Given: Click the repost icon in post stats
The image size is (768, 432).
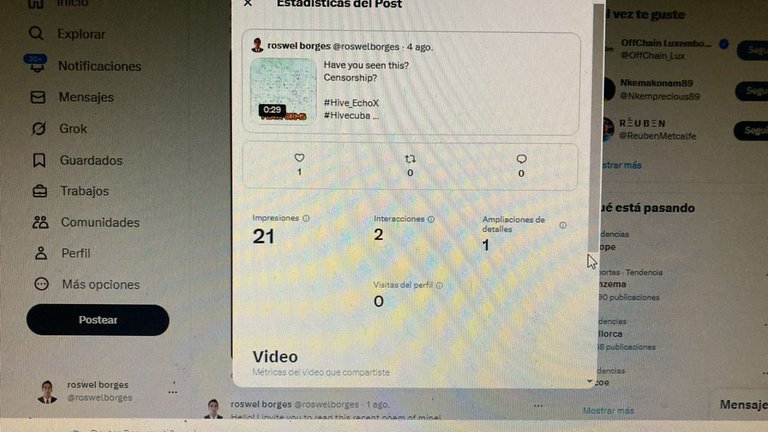Looking at the screenshot, I should tap(410, 159).
